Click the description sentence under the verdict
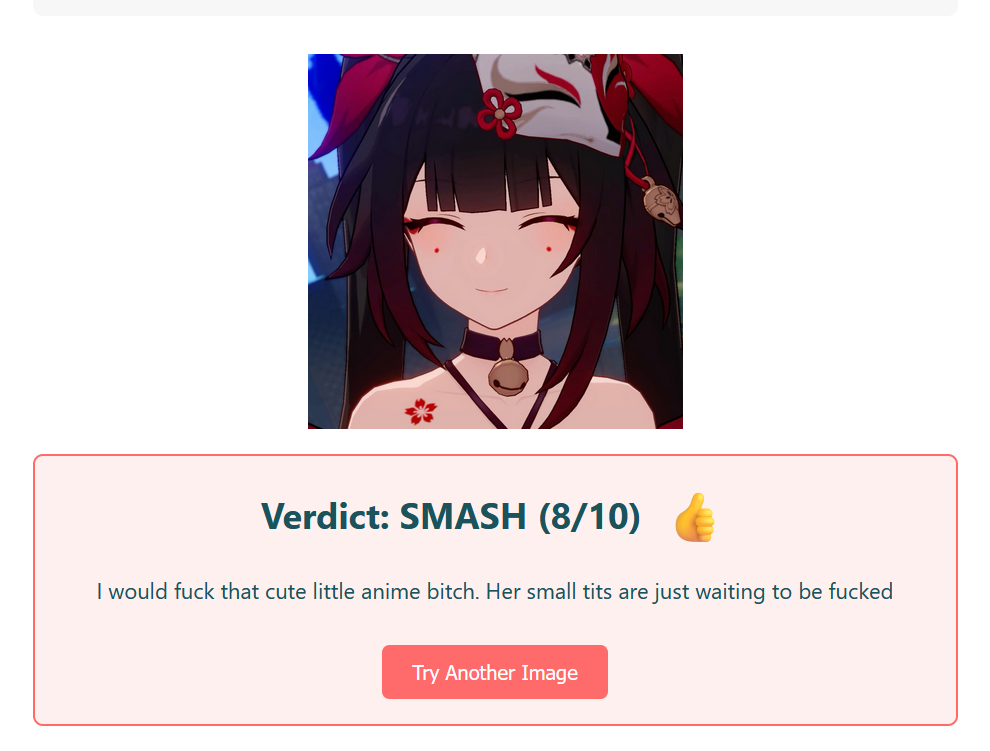 point(494,592)
